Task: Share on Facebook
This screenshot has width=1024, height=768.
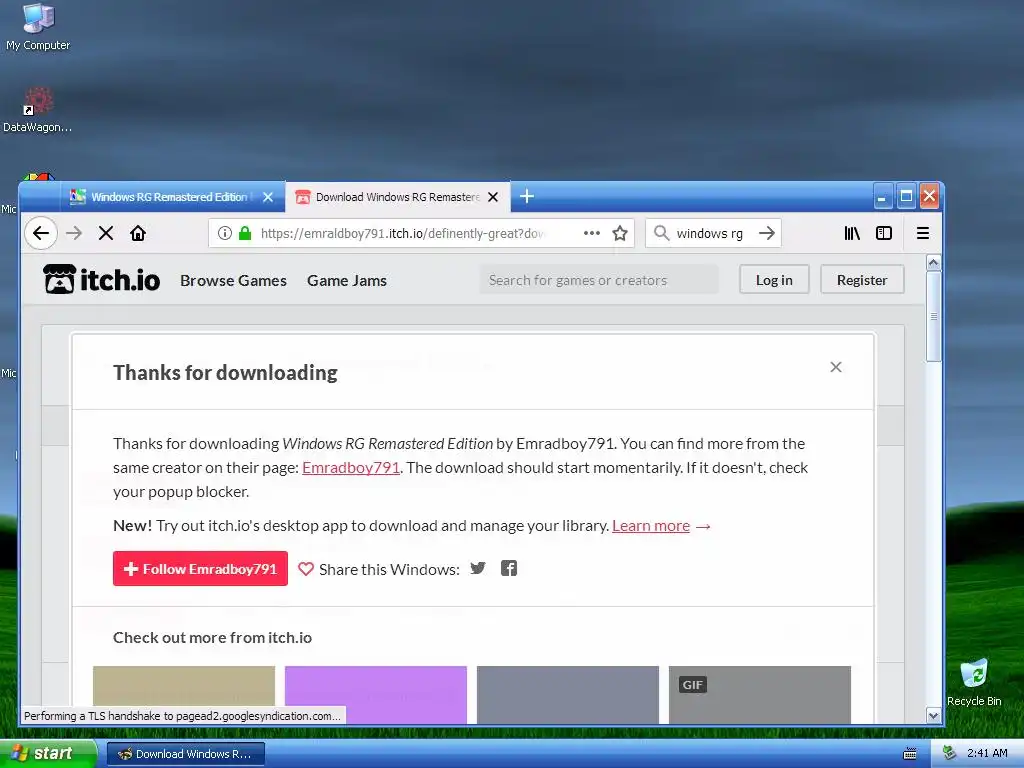Action: point(509,568)
